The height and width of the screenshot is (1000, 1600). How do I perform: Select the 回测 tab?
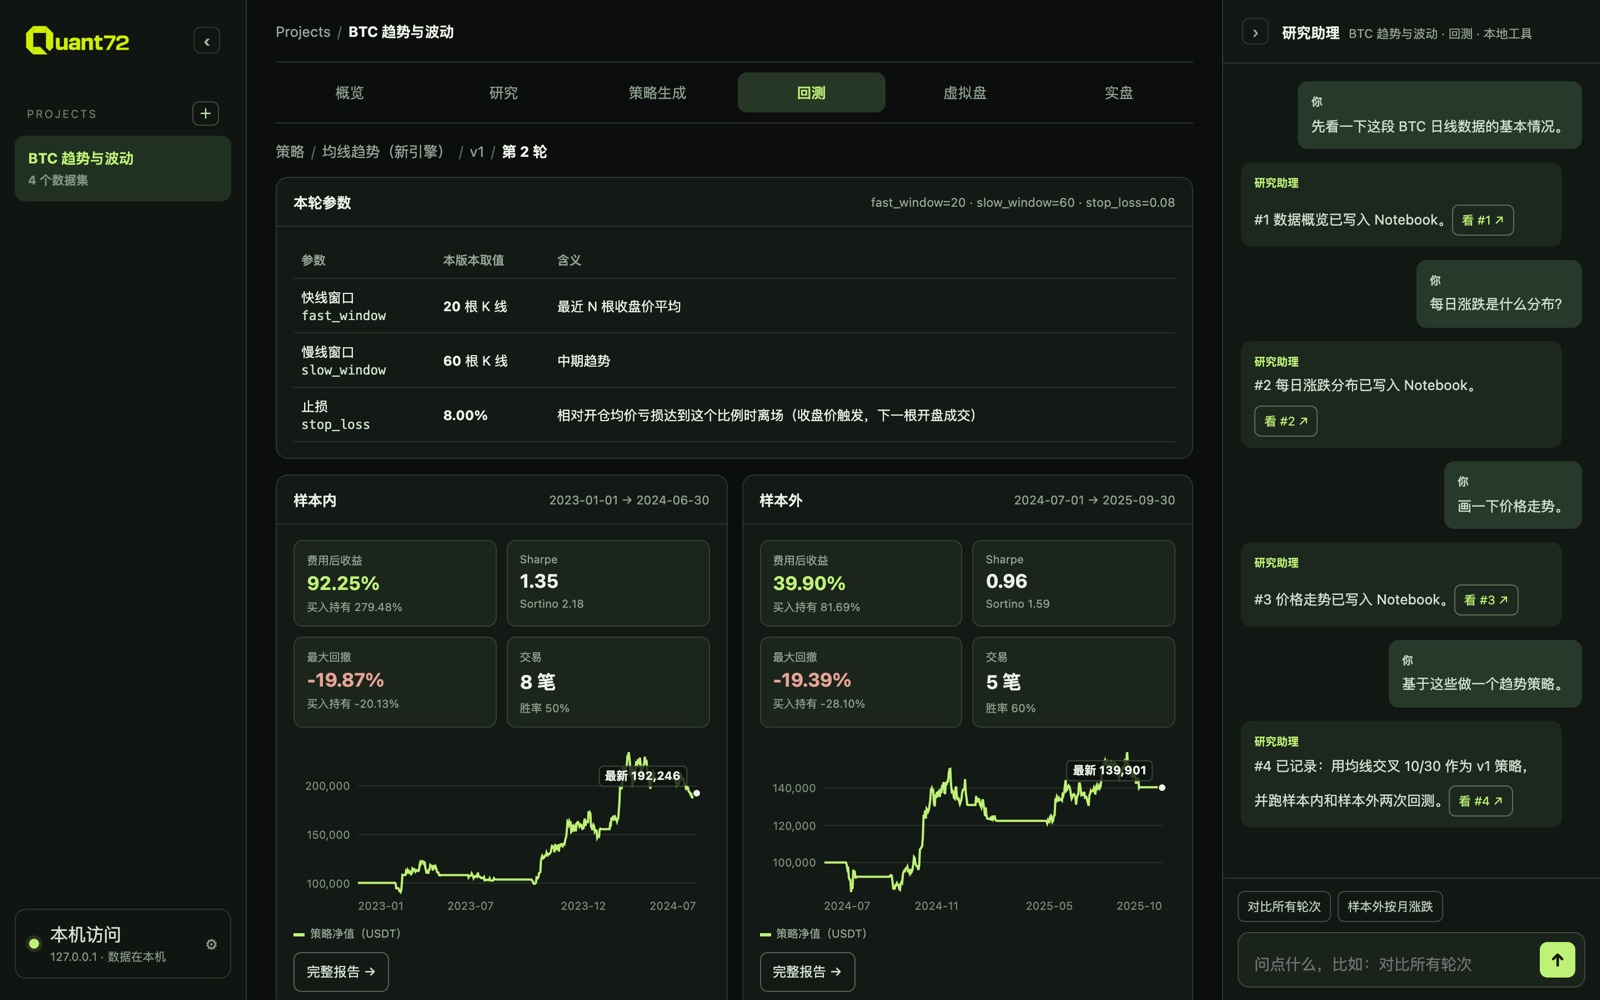(811, 92)
